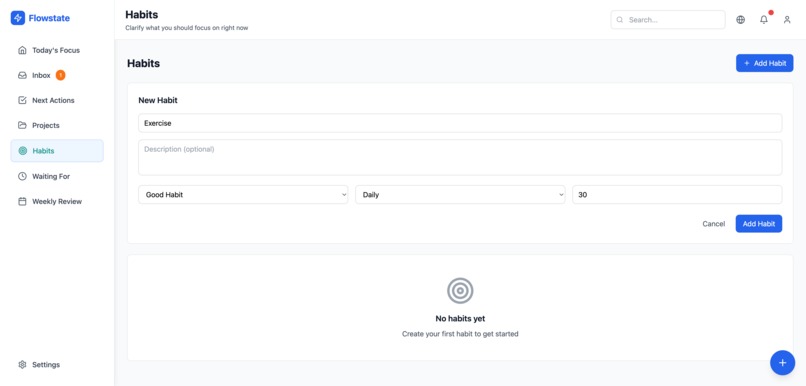
Task: Open the Good Habit type dropdown
Action: point(243,195)
